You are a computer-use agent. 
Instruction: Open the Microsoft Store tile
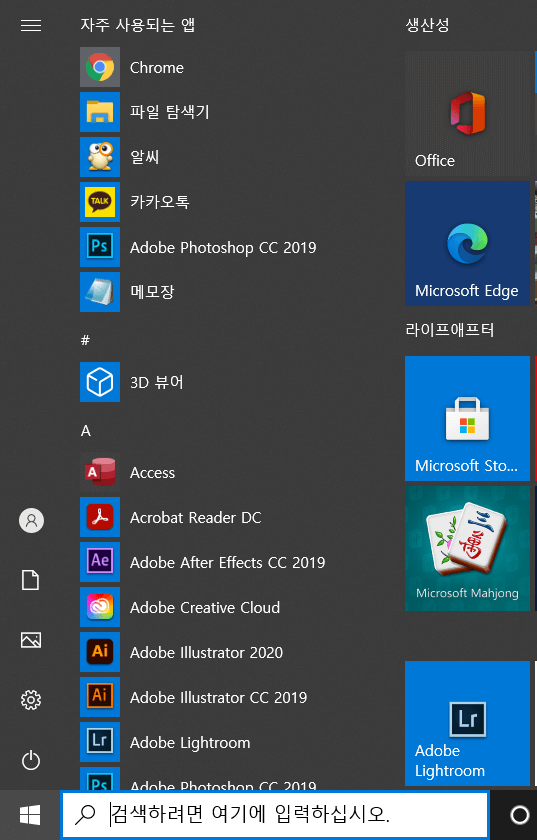(467, 418)
